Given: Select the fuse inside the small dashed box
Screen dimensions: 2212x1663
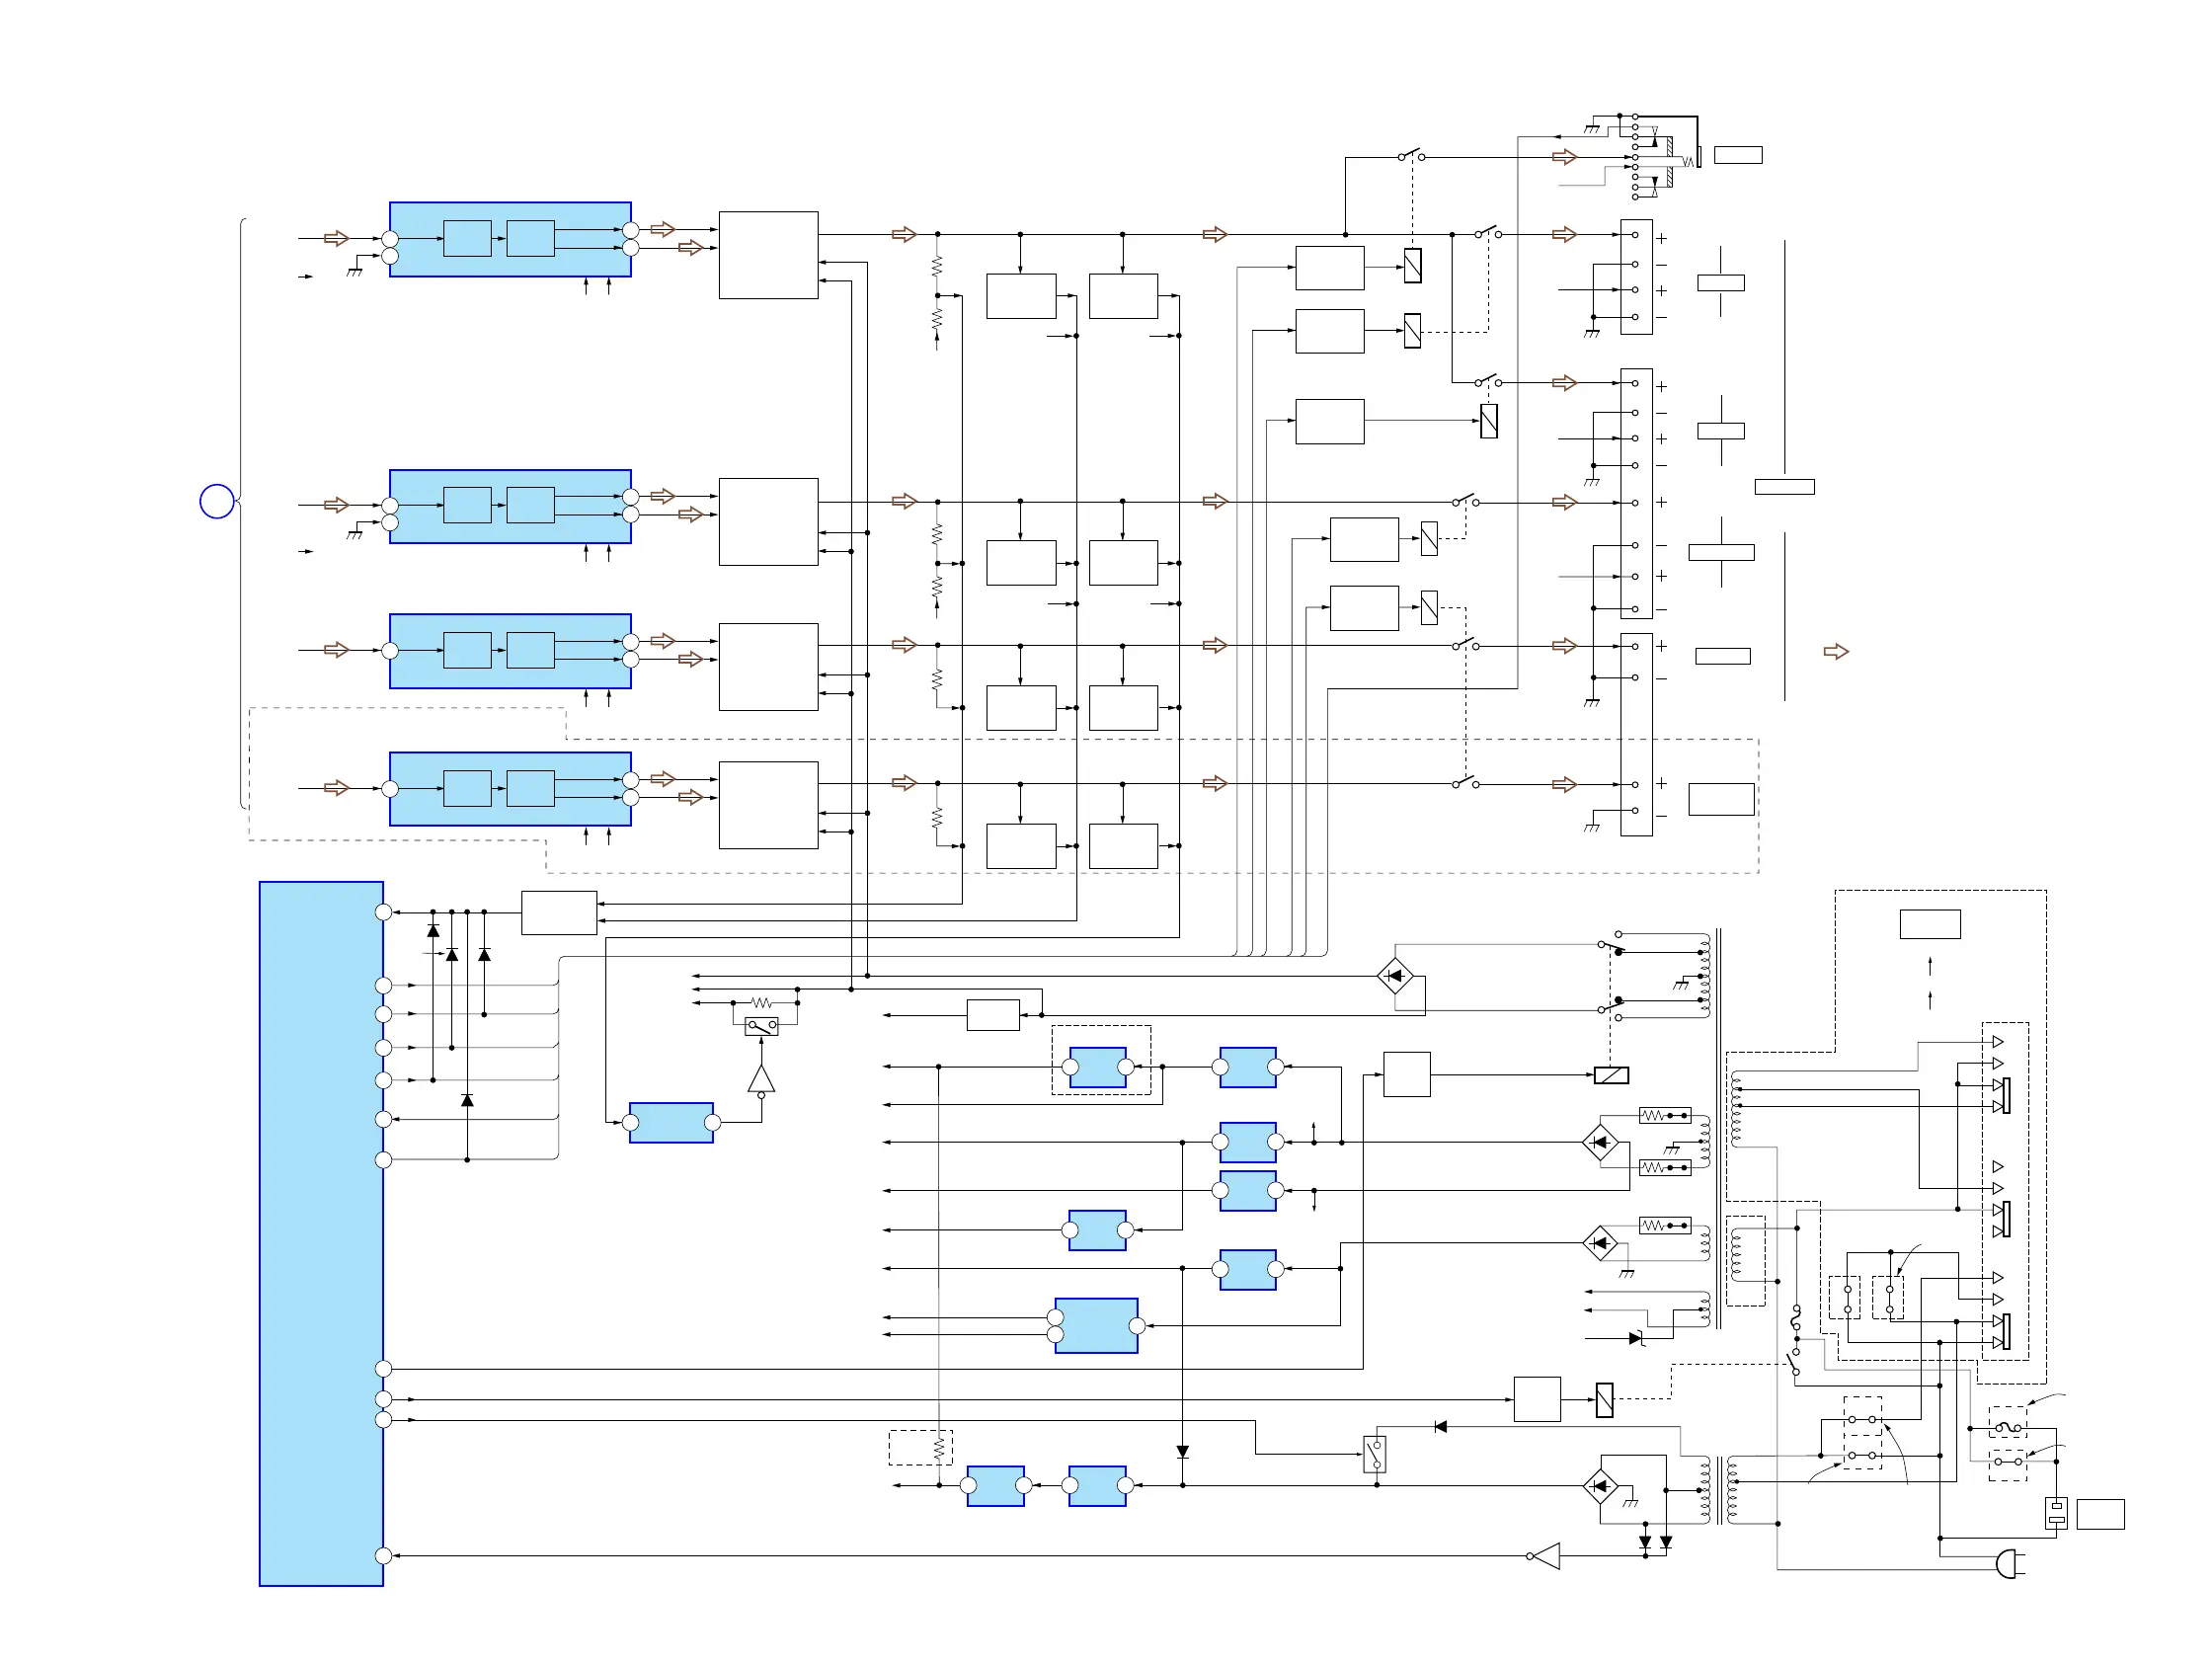Looking at the screenshot, I should pyautogui.click(x=2007, y=1428).
